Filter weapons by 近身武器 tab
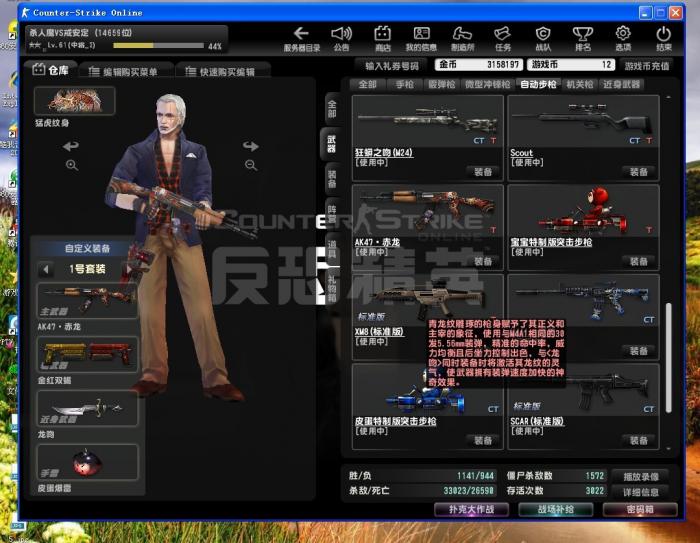The width and height of the screenshot is (700, 543). pyautogui.click(x=621, y=84)
